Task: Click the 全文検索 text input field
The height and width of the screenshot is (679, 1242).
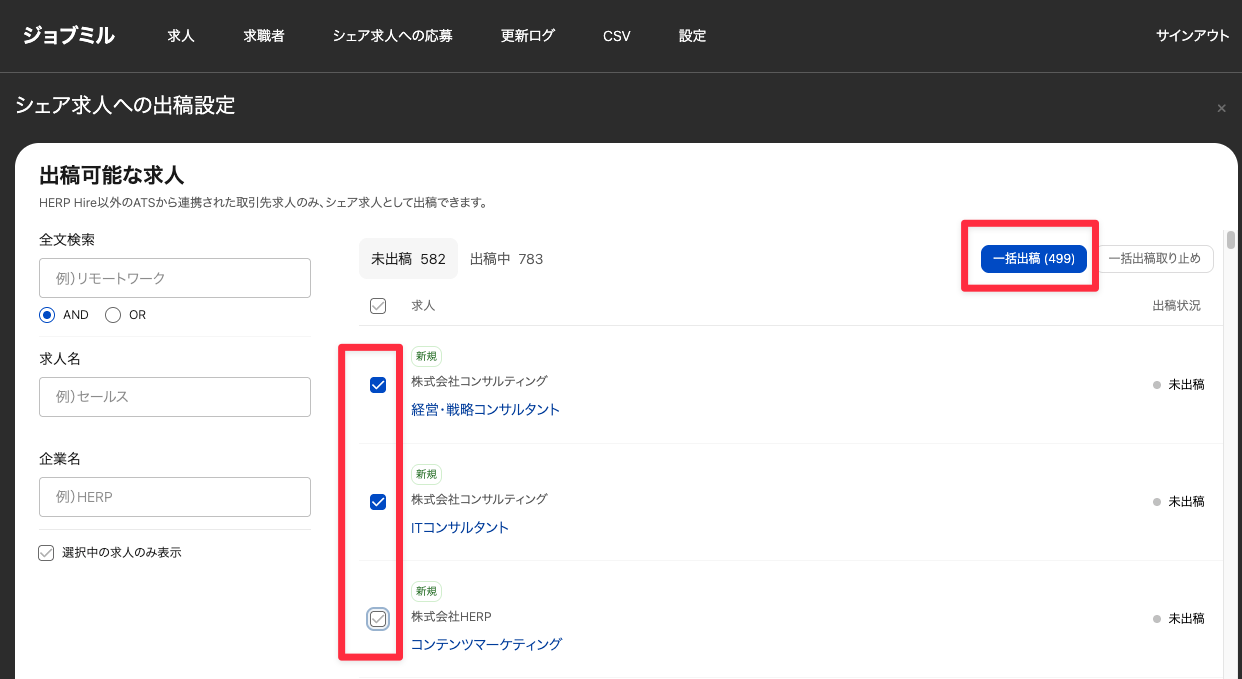Action: tap(175, 278)
